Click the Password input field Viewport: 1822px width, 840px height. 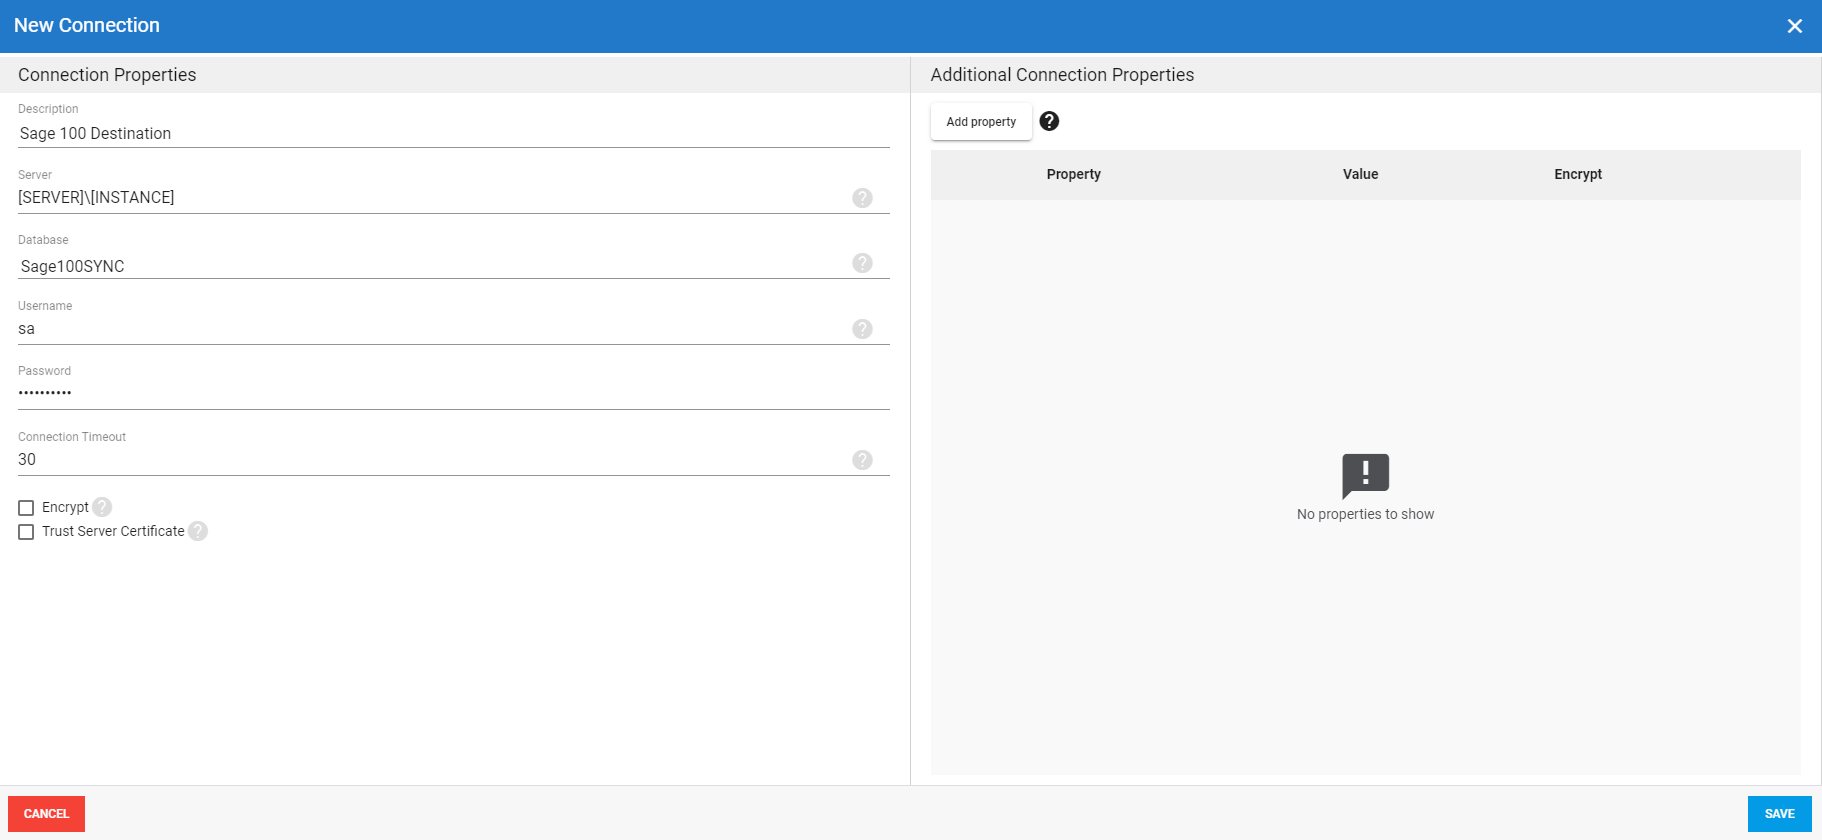click(450, 393)
